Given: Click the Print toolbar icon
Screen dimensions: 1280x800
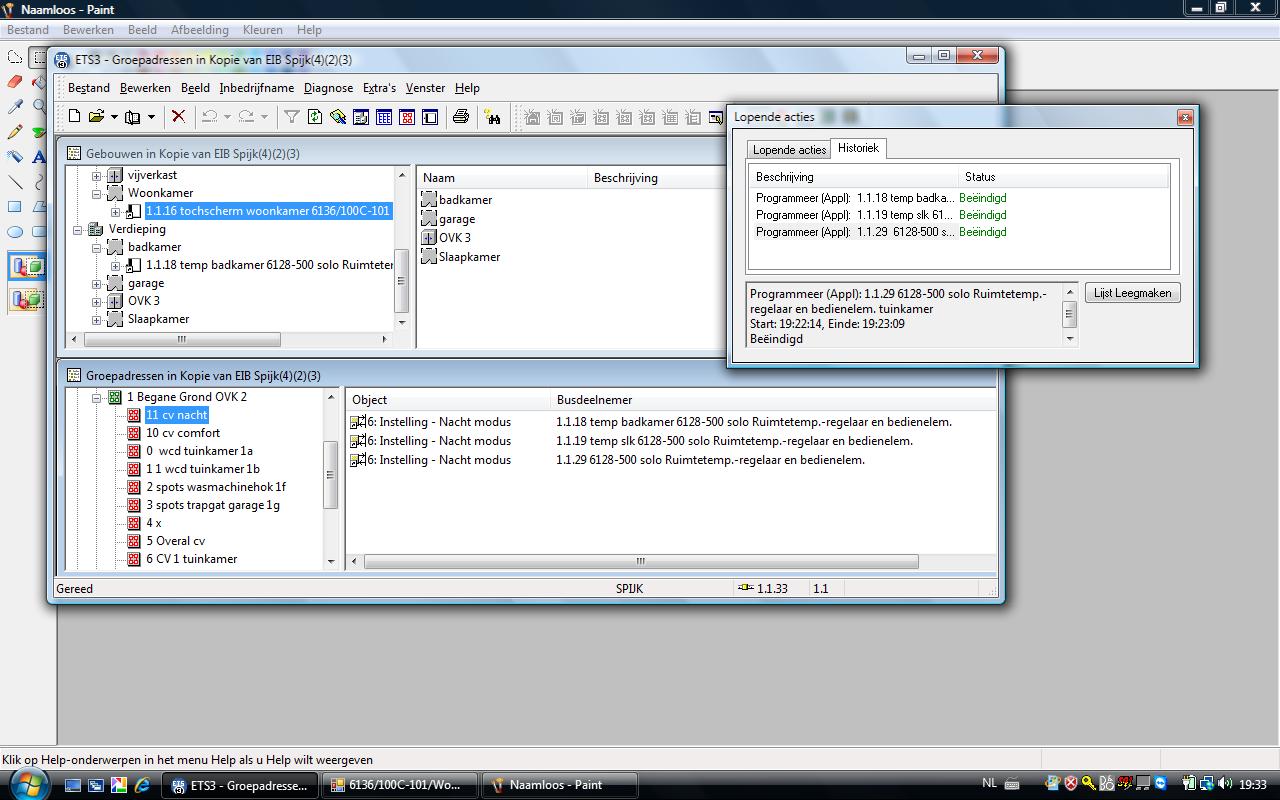Looking at the screenshot, I should [x=460, y=117].
